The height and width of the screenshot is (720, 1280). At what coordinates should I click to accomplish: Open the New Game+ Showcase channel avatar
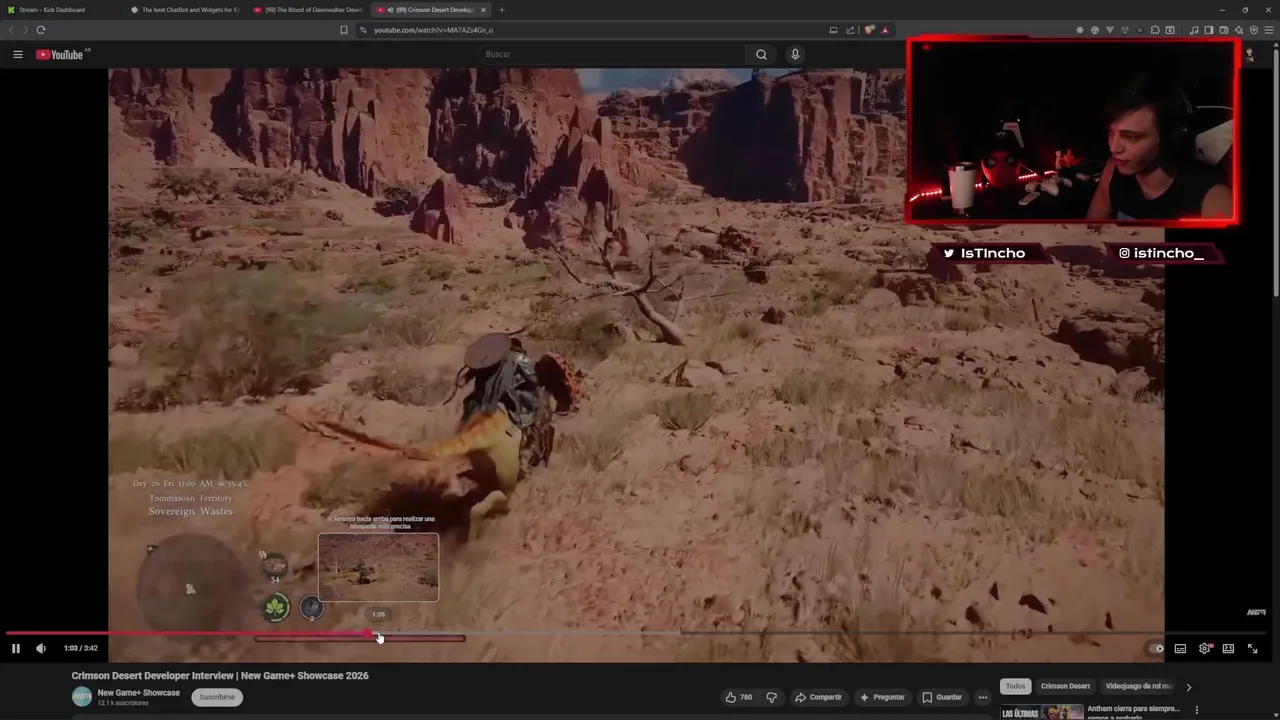(x=81, y=697)
